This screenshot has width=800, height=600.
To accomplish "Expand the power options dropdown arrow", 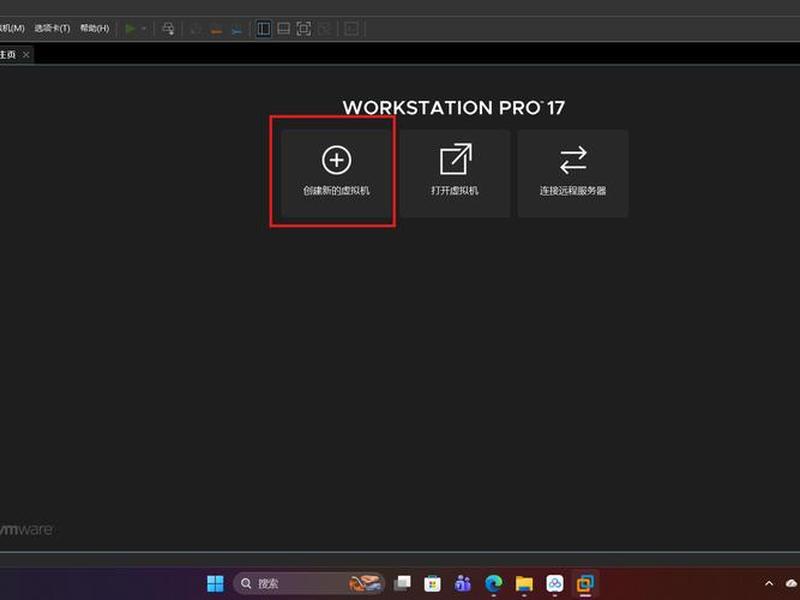I will pyautogui.click(x=144, y=29).
